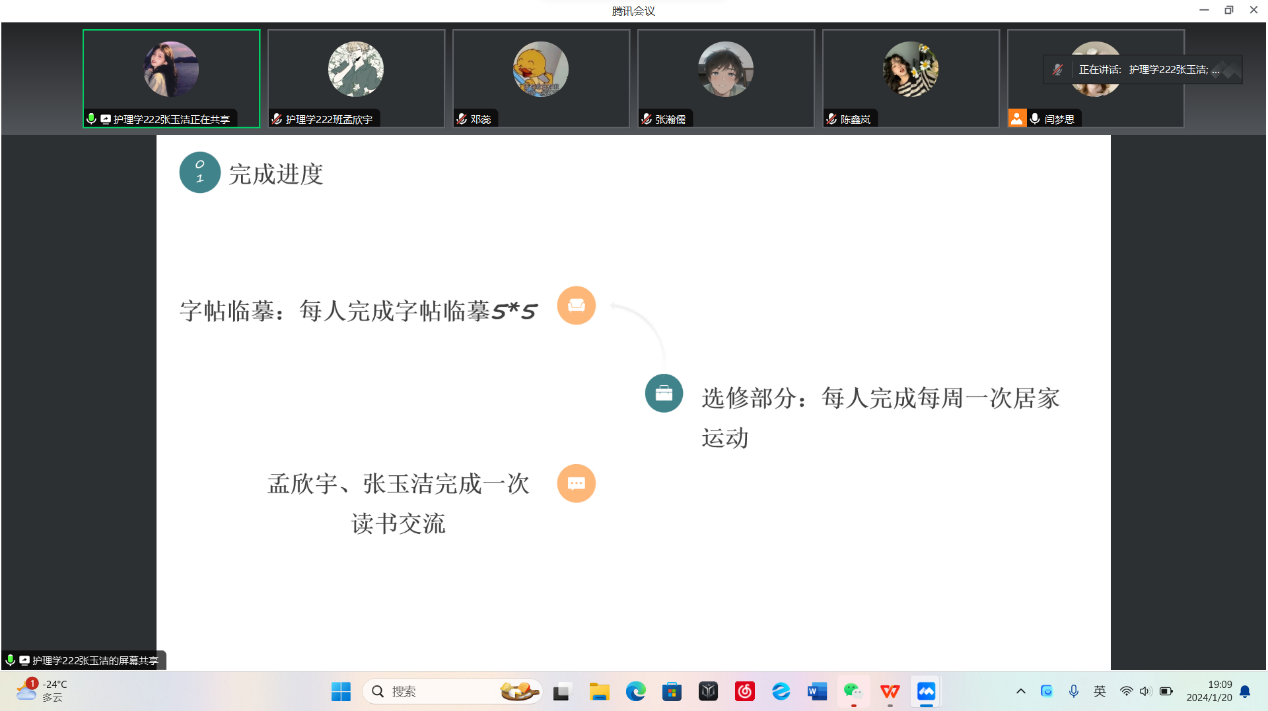
Task: Open Microsoft Store from the taskbar
Action: 672,691
